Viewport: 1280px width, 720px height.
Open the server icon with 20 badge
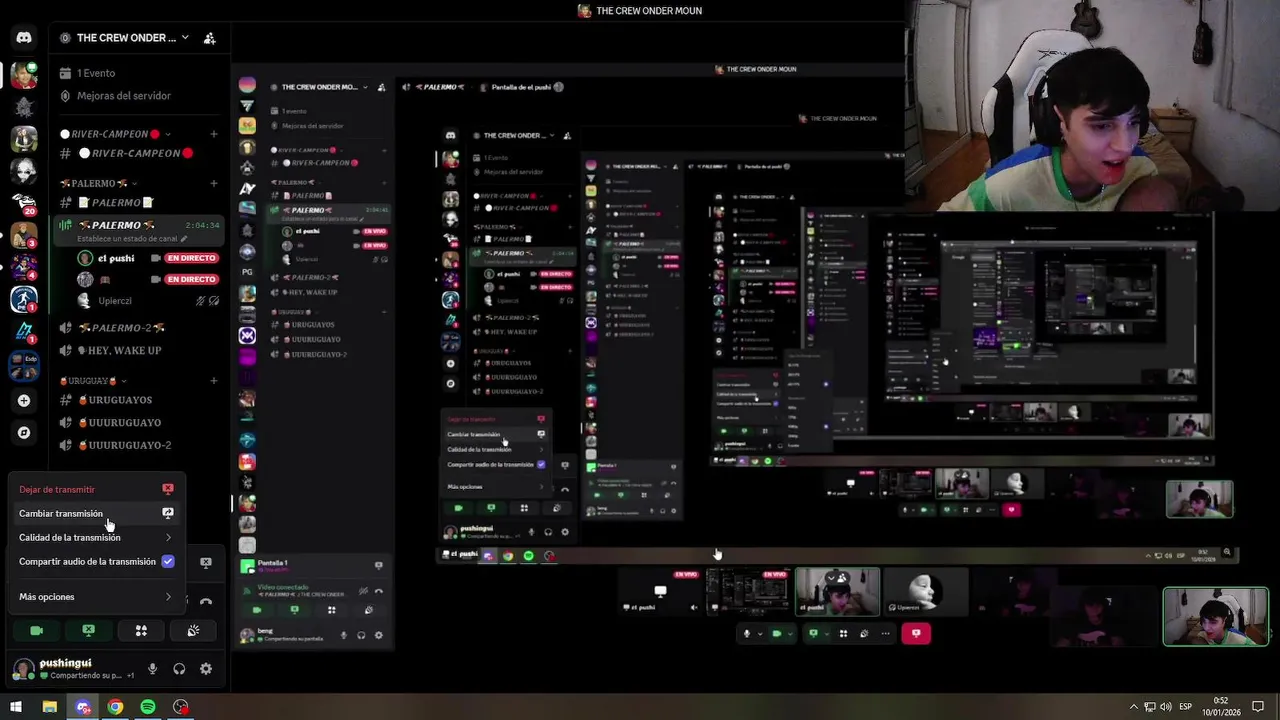click(24, 203)
